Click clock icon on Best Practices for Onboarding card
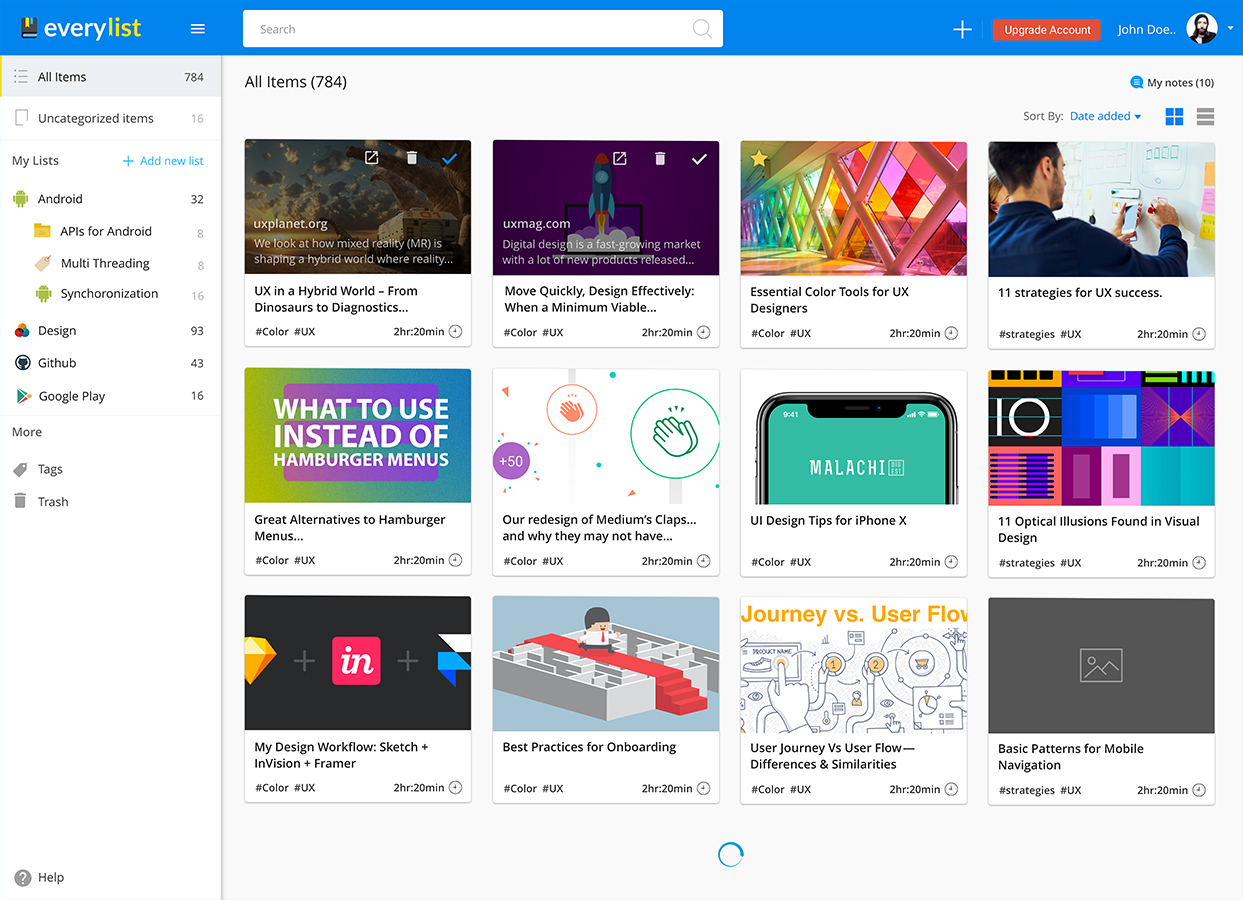 click(x=703, y=788)
